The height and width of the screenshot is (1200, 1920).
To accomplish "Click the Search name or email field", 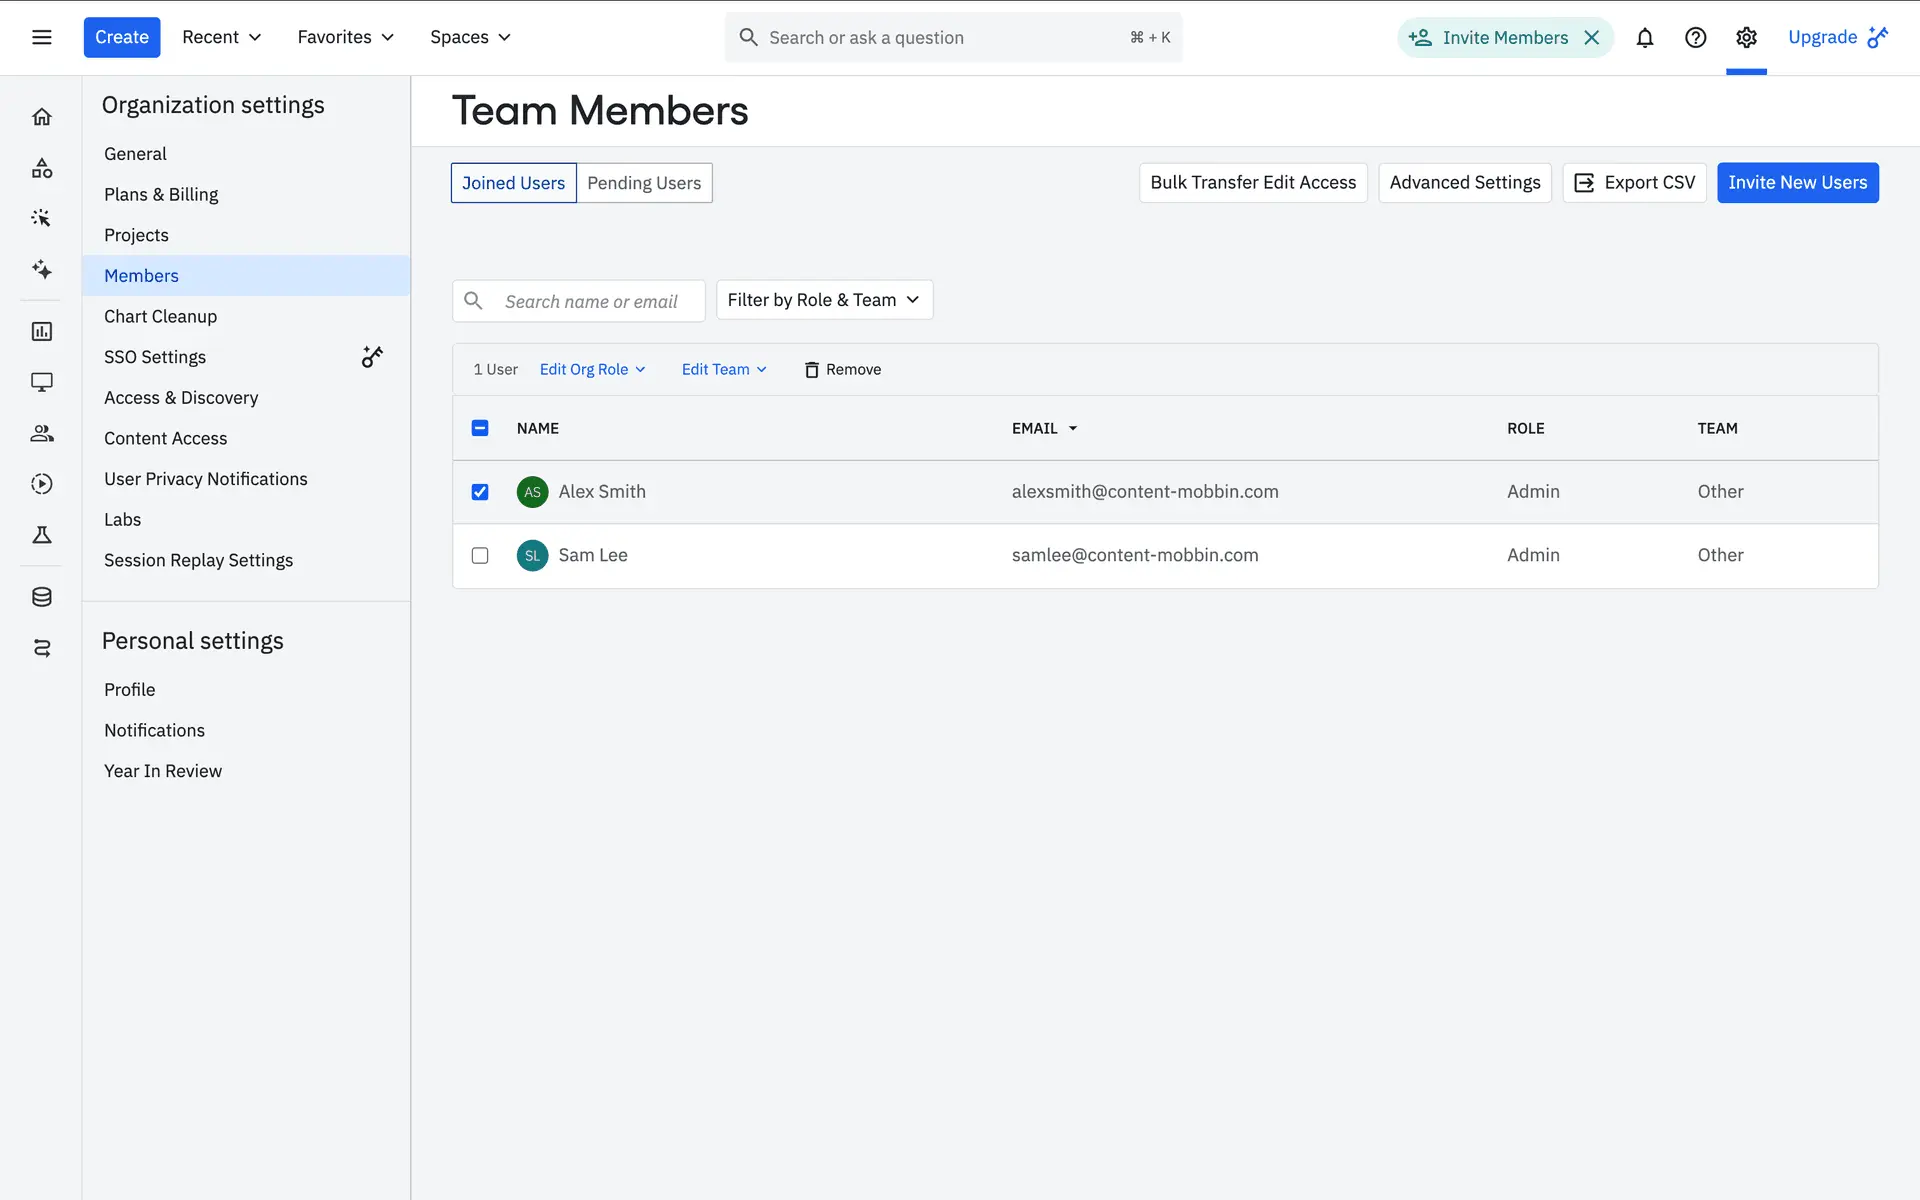I will click(x=591, y=301).
